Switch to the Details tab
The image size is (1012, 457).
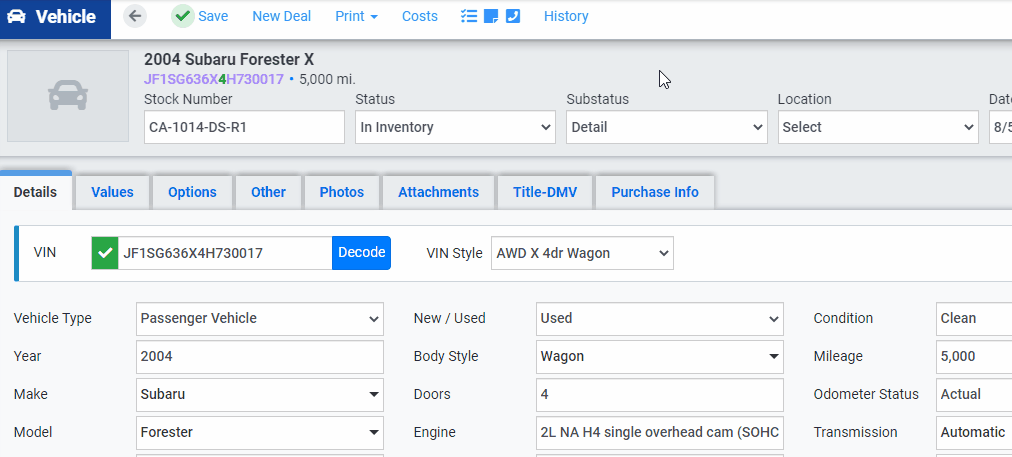click(x=35, y=192)
